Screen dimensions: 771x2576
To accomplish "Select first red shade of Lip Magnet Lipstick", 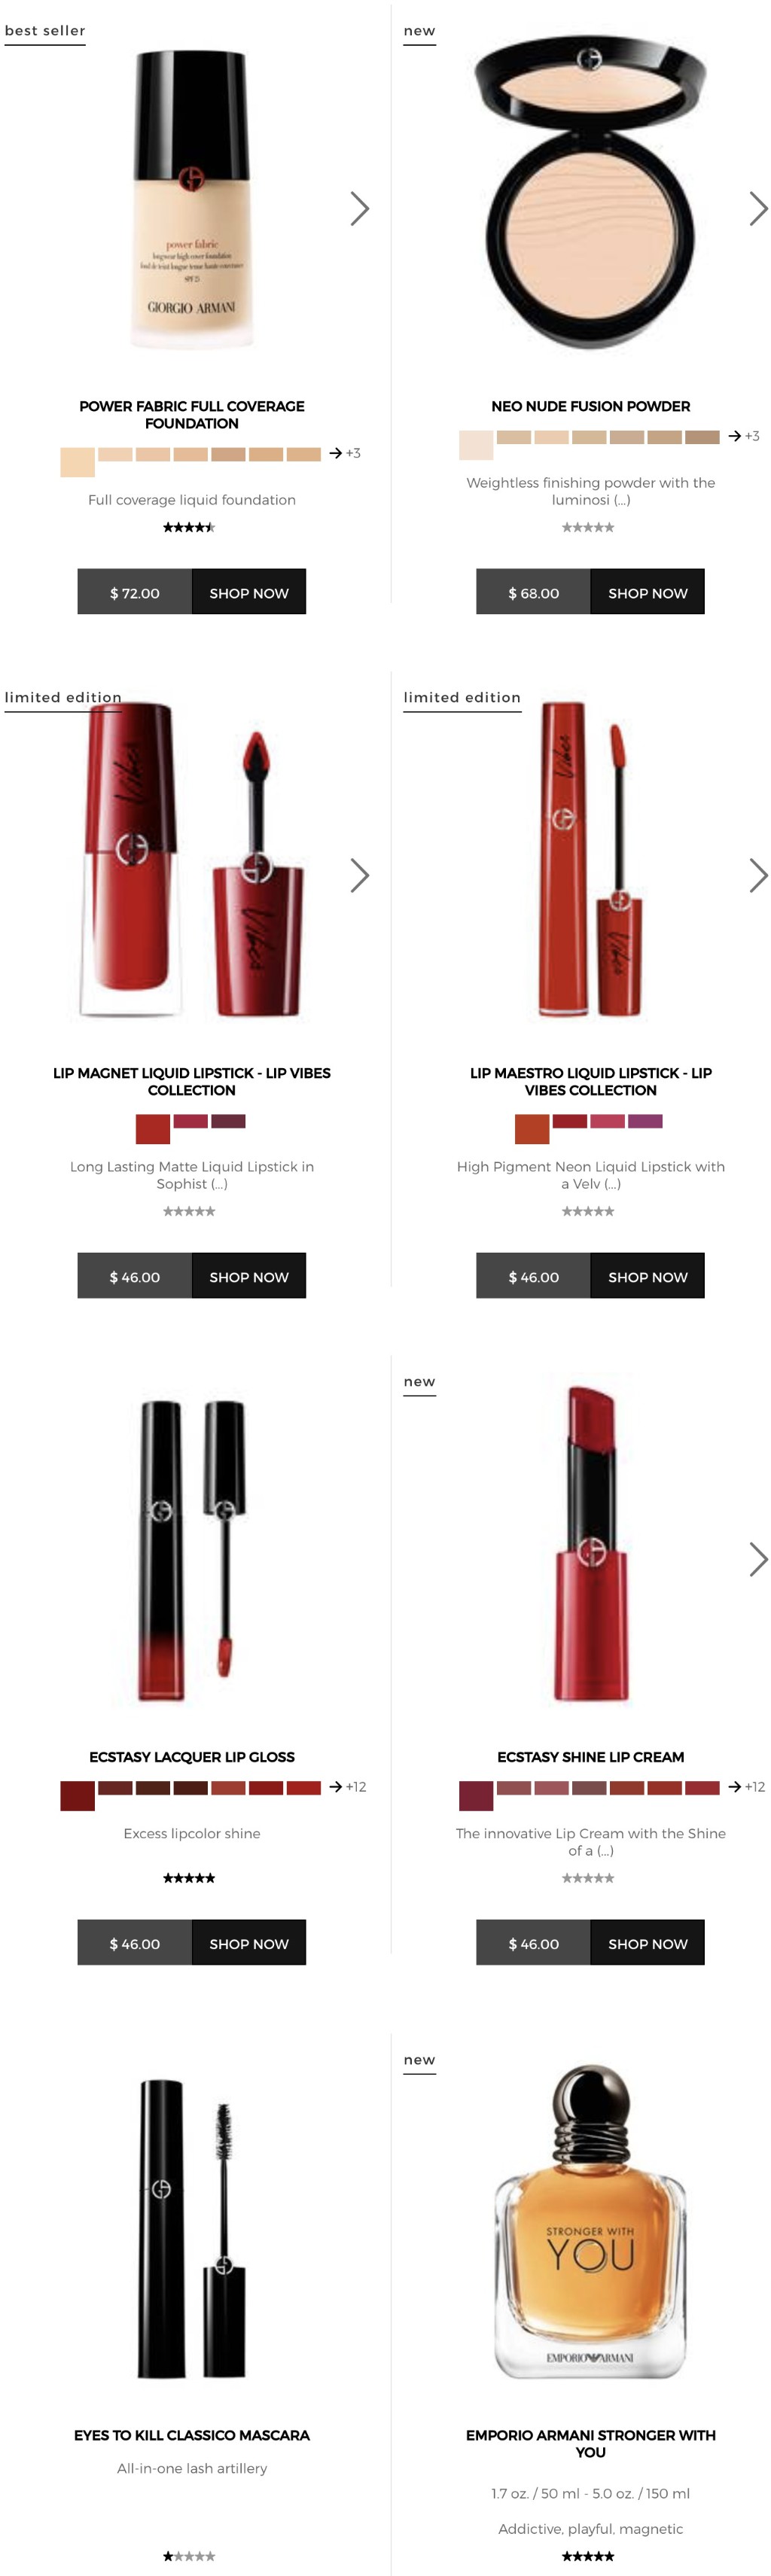I will tap(153, 1129).
